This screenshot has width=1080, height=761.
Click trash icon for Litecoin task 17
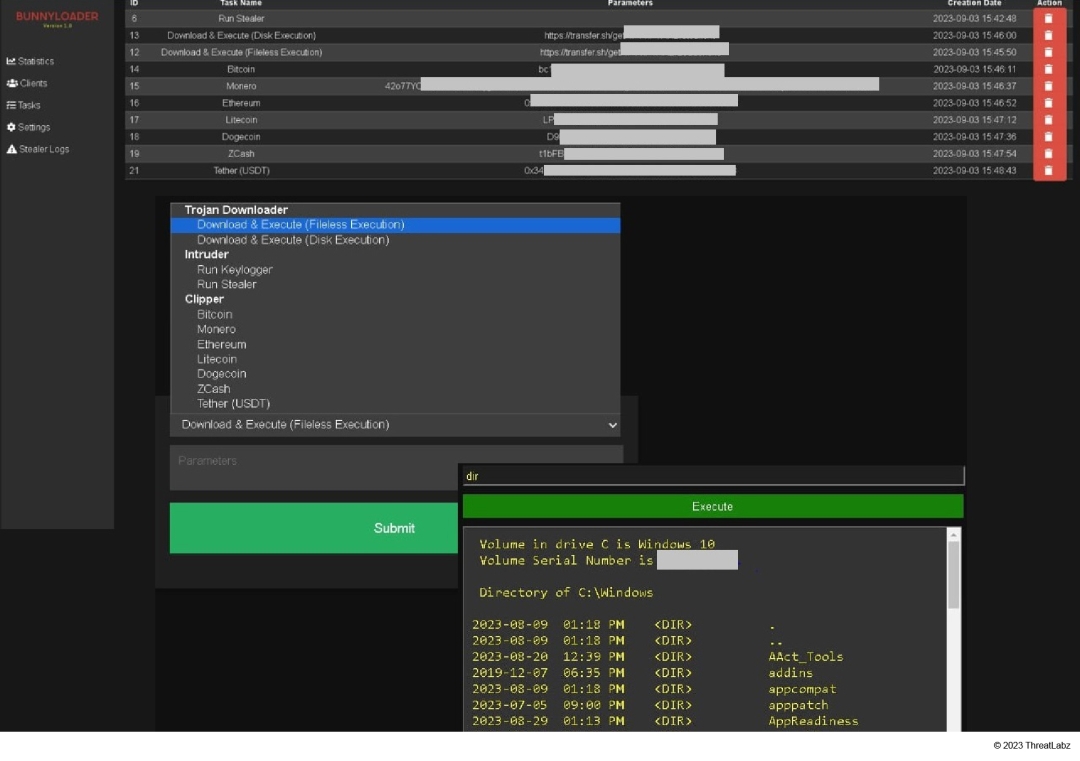coord(1048,120)
